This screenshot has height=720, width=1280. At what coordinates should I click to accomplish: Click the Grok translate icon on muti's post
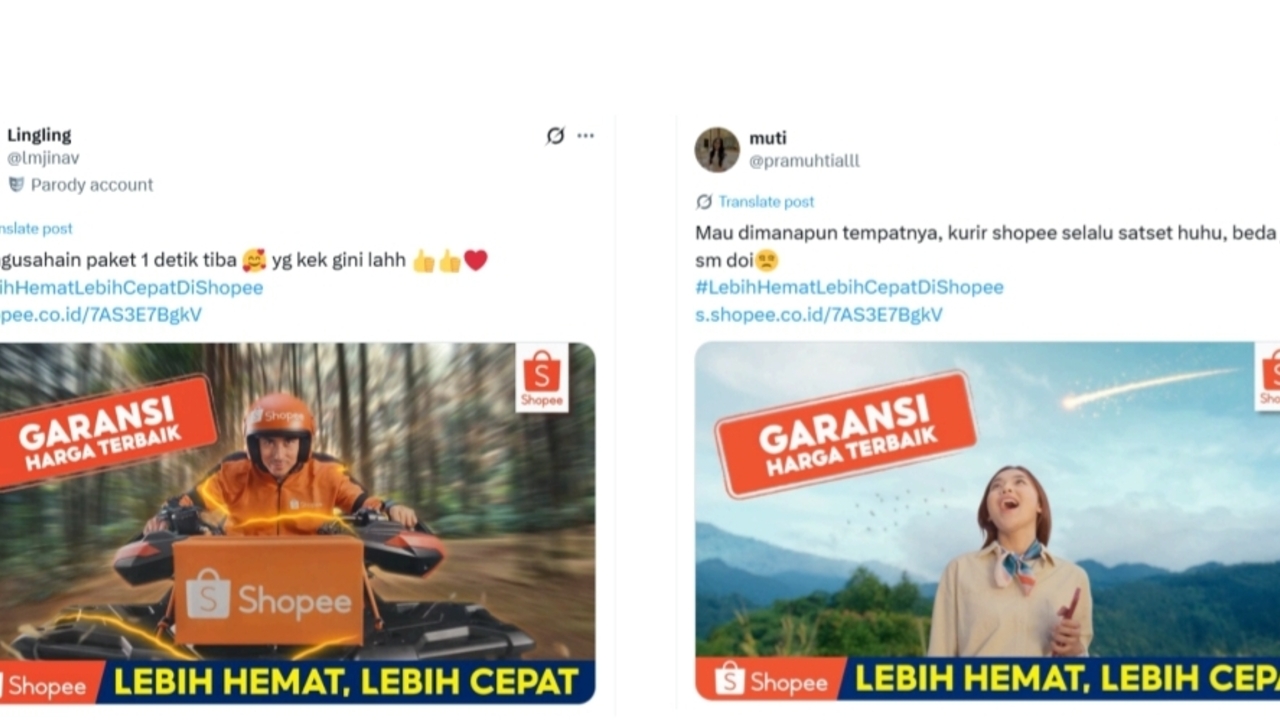704,202
